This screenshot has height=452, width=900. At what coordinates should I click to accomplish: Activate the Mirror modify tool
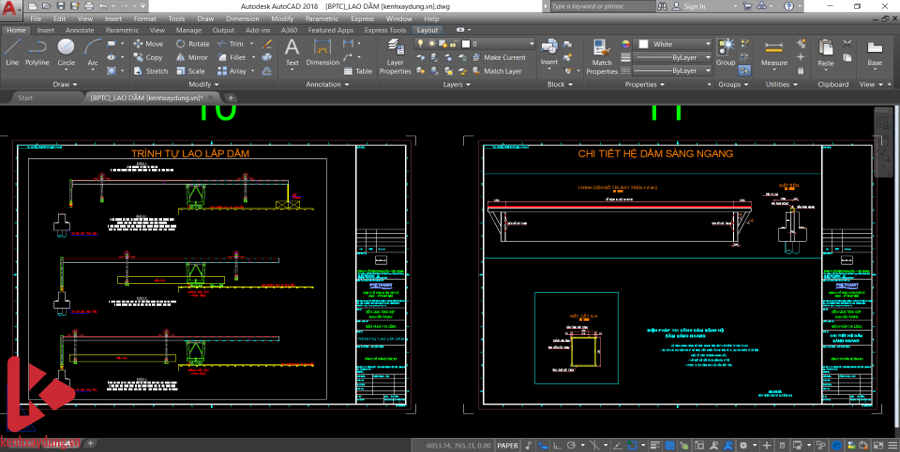(192, 57)
